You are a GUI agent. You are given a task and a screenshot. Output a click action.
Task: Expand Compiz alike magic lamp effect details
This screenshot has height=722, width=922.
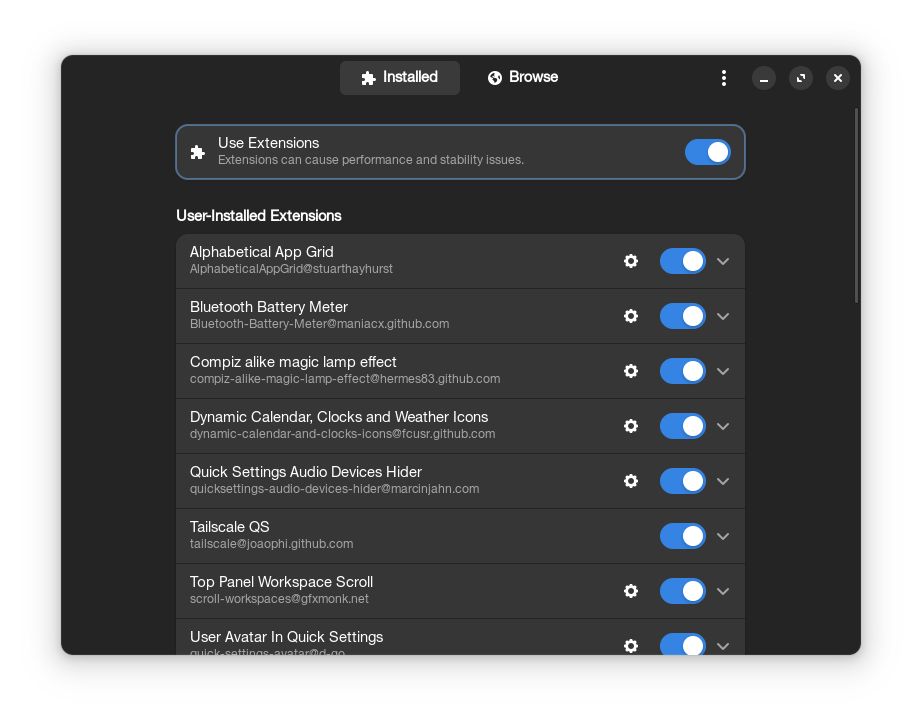(x=724, y=371)
